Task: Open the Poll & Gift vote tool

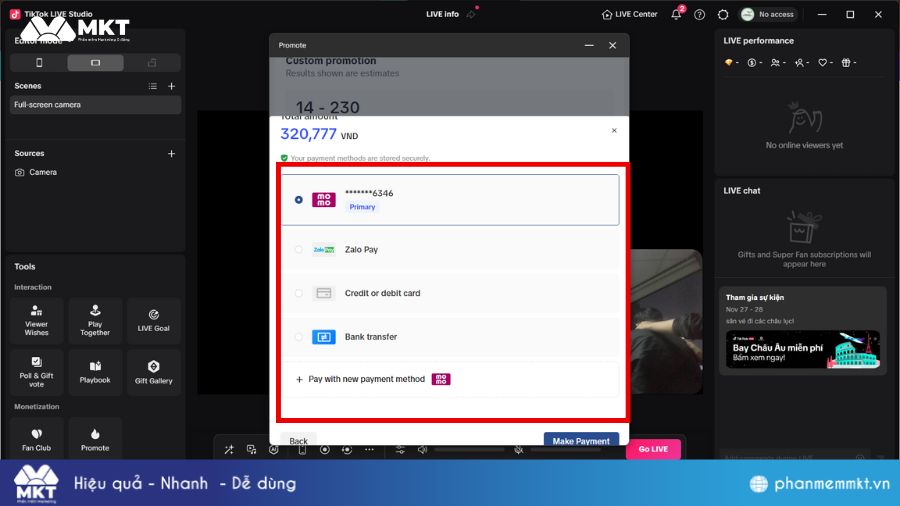Action: point(36,372)
